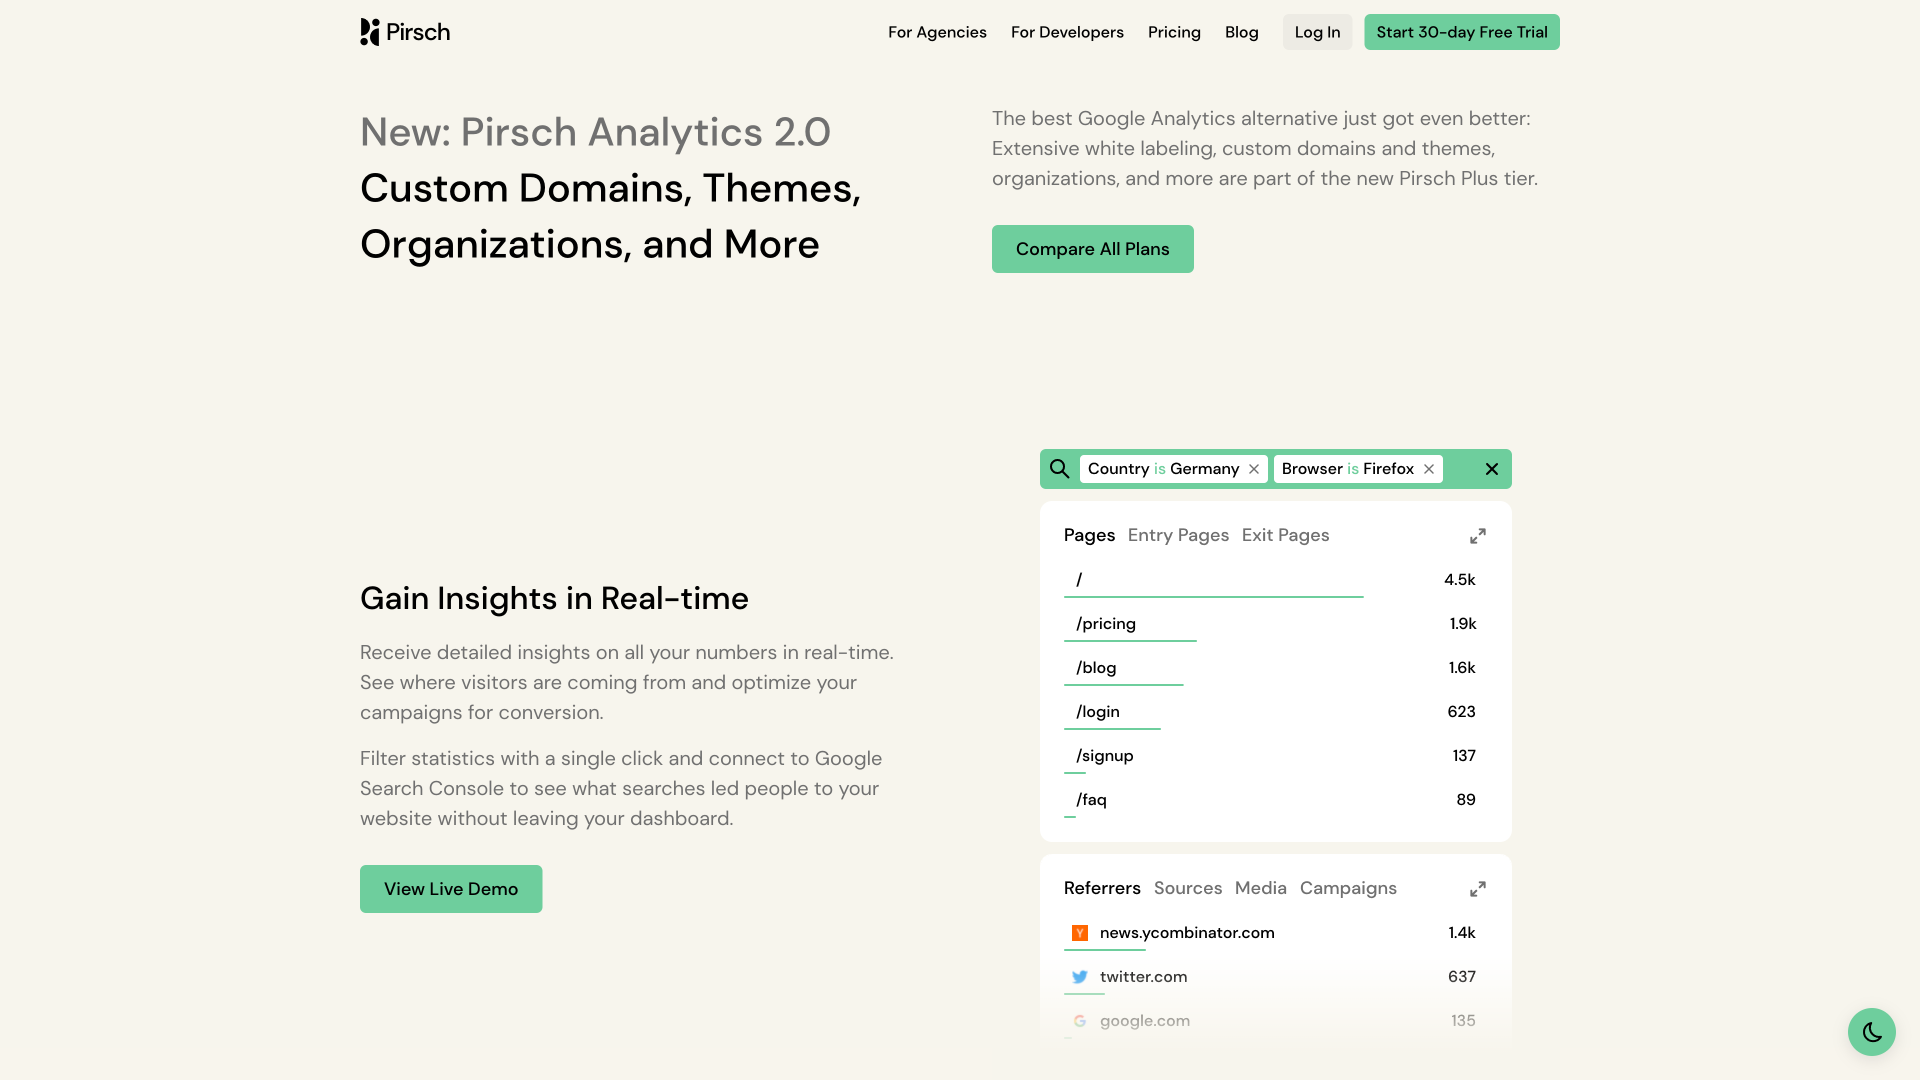
Task: Switch to Campaigns tab
Action: click(1348, 888)
